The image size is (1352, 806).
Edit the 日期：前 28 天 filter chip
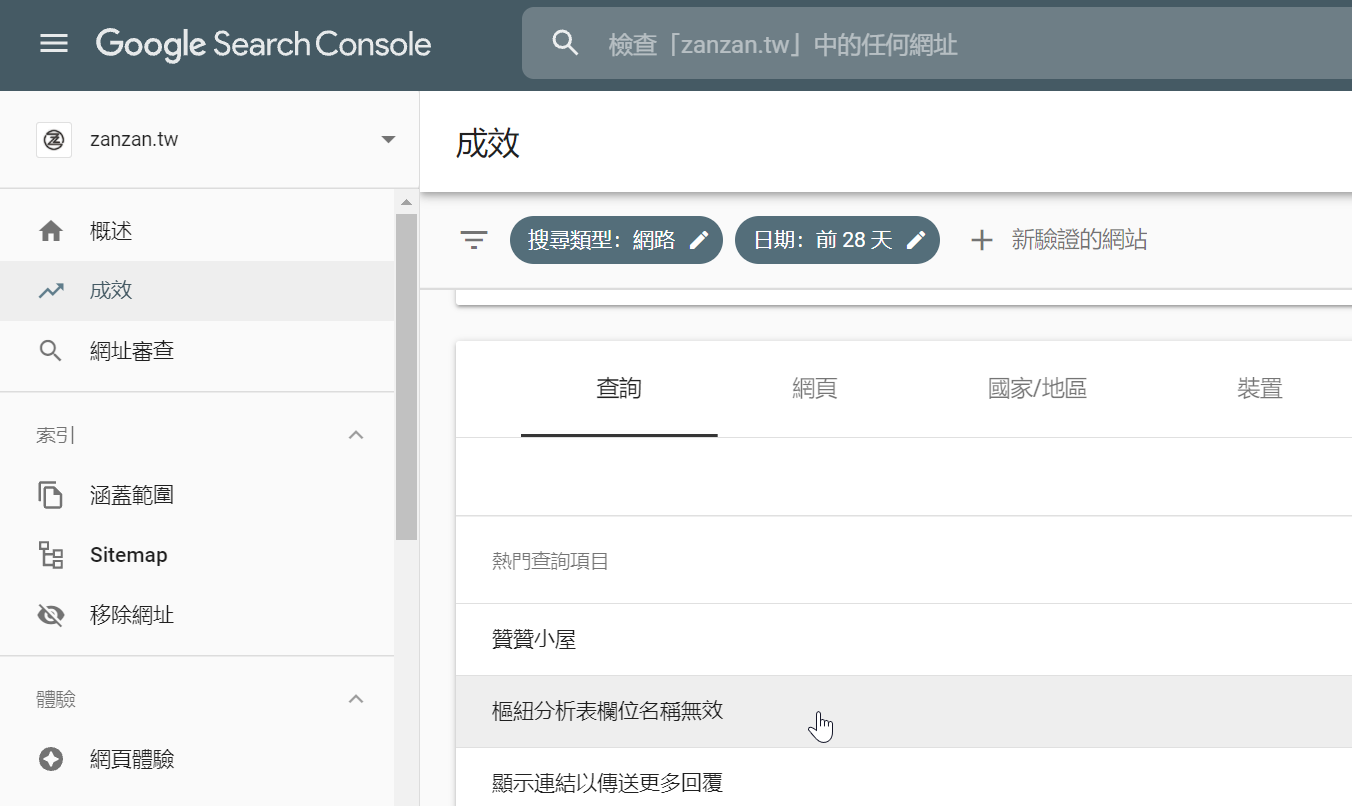point(837,240)
